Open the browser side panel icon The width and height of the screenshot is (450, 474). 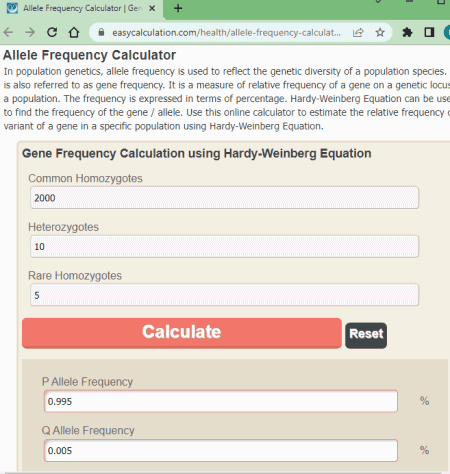coord(429,32)
